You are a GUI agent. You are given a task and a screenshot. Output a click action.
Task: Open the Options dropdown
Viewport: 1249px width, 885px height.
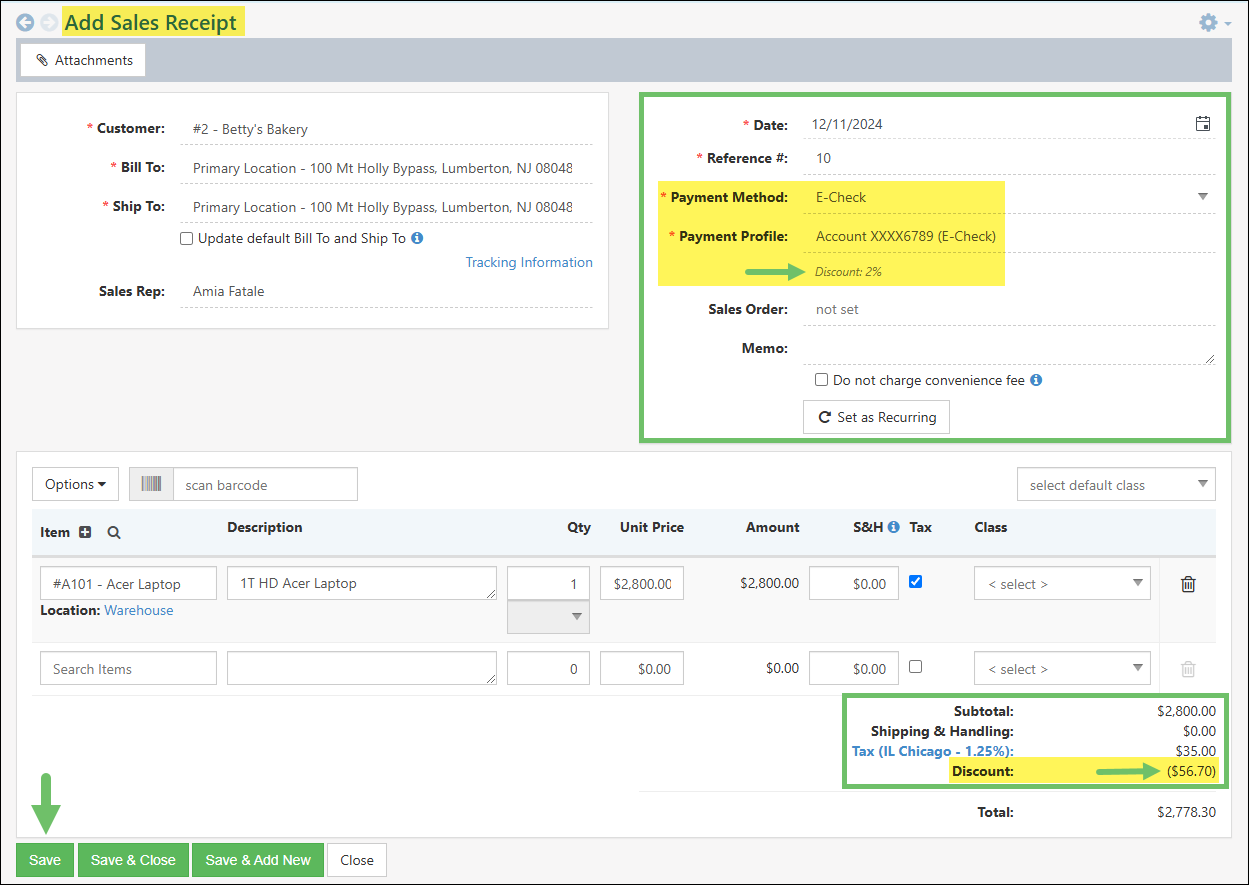pyautogui.click(x=75, y=484)
